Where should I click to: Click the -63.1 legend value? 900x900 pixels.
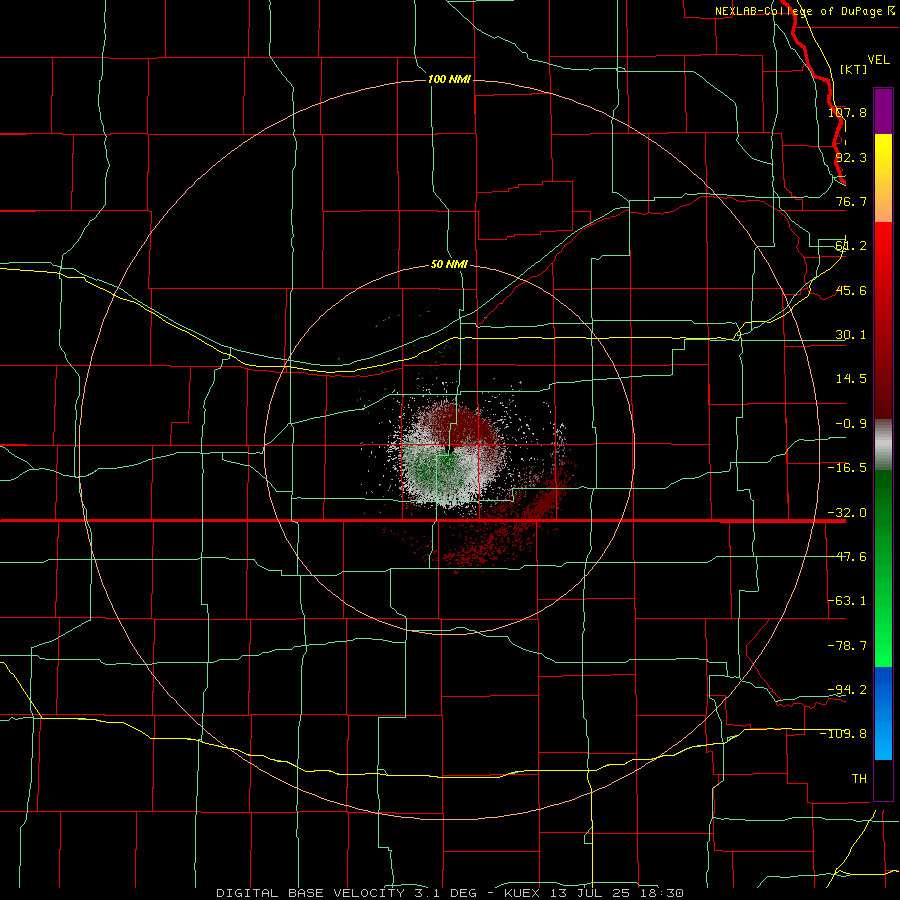[847, 601]
